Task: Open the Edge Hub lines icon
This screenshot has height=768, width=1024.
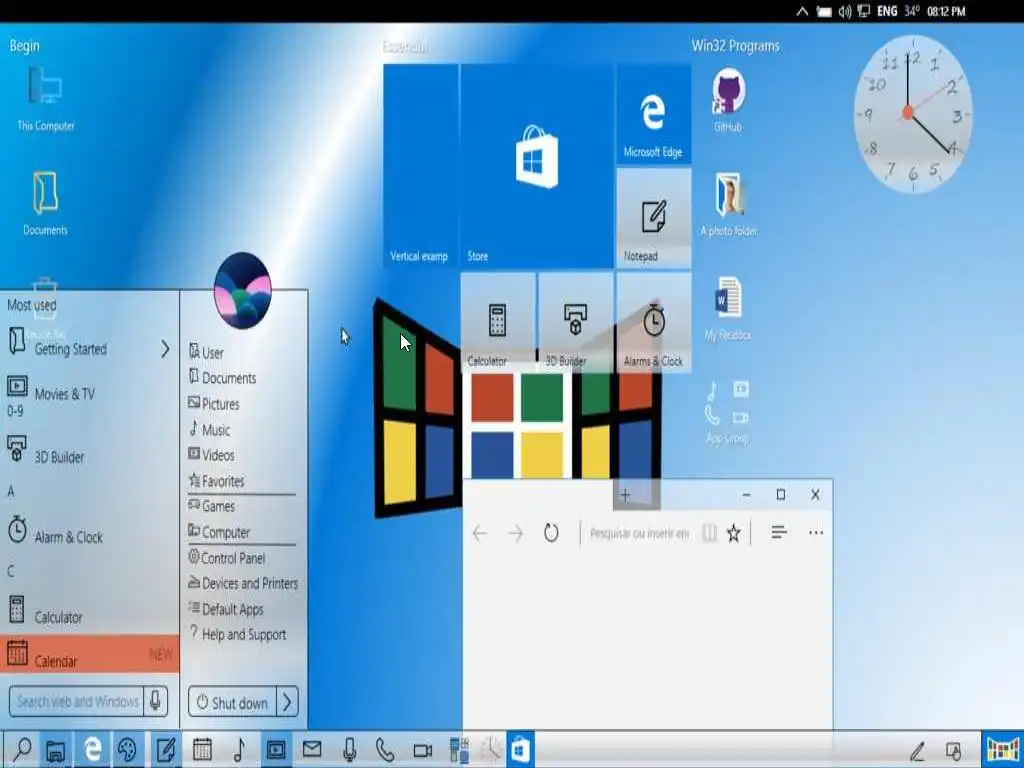Action: (778, 532)
